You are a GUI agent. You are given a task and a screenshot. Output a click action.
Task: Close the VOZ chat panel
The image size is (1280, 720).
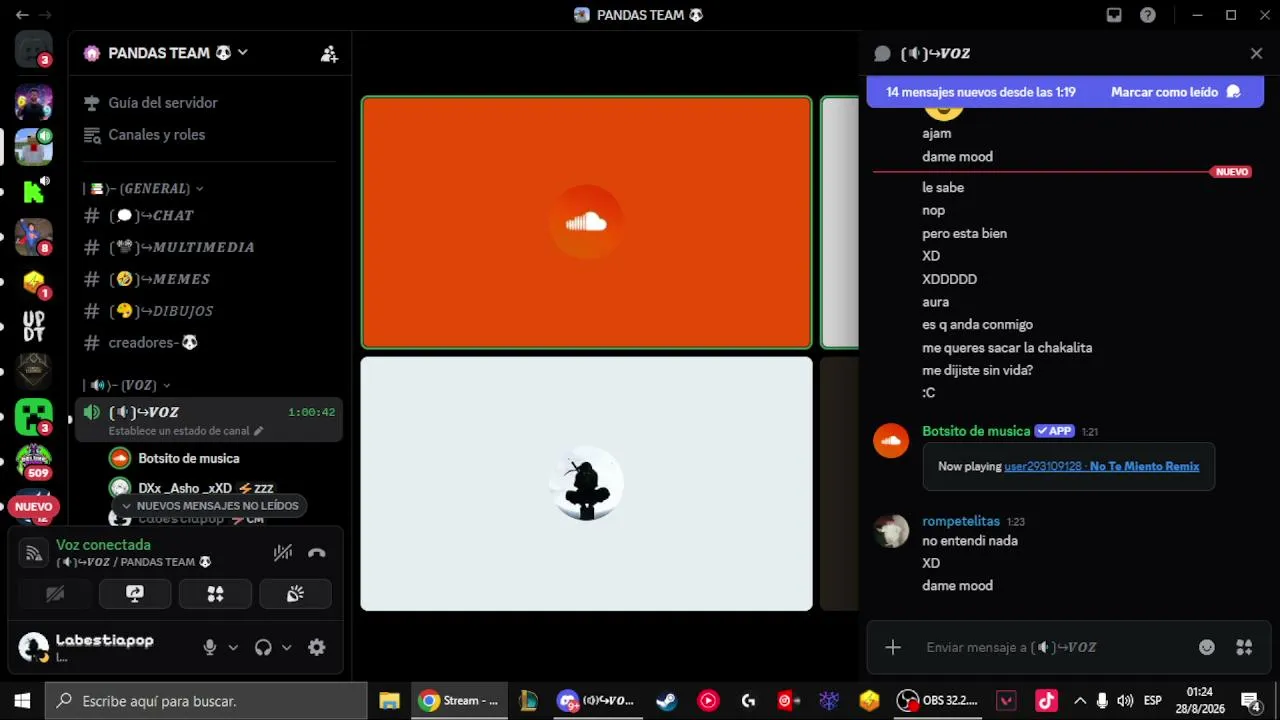point(1257,54)
